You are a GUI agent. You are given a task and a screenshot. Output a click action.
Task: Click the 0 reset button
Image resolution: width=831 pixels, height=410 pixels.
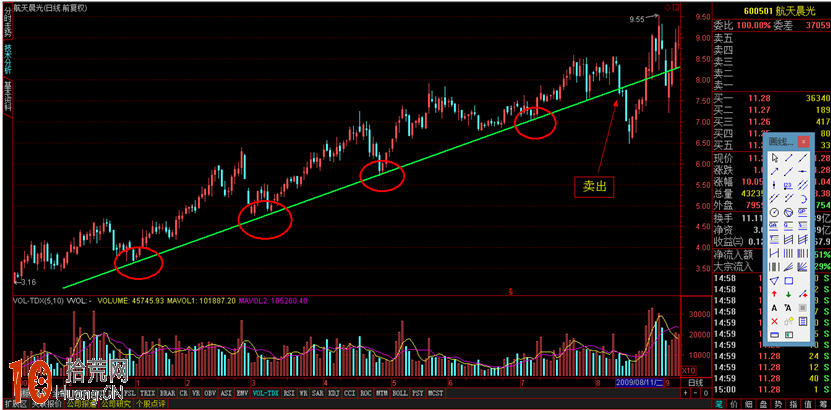pyautogui.click(x=706, y=393)
